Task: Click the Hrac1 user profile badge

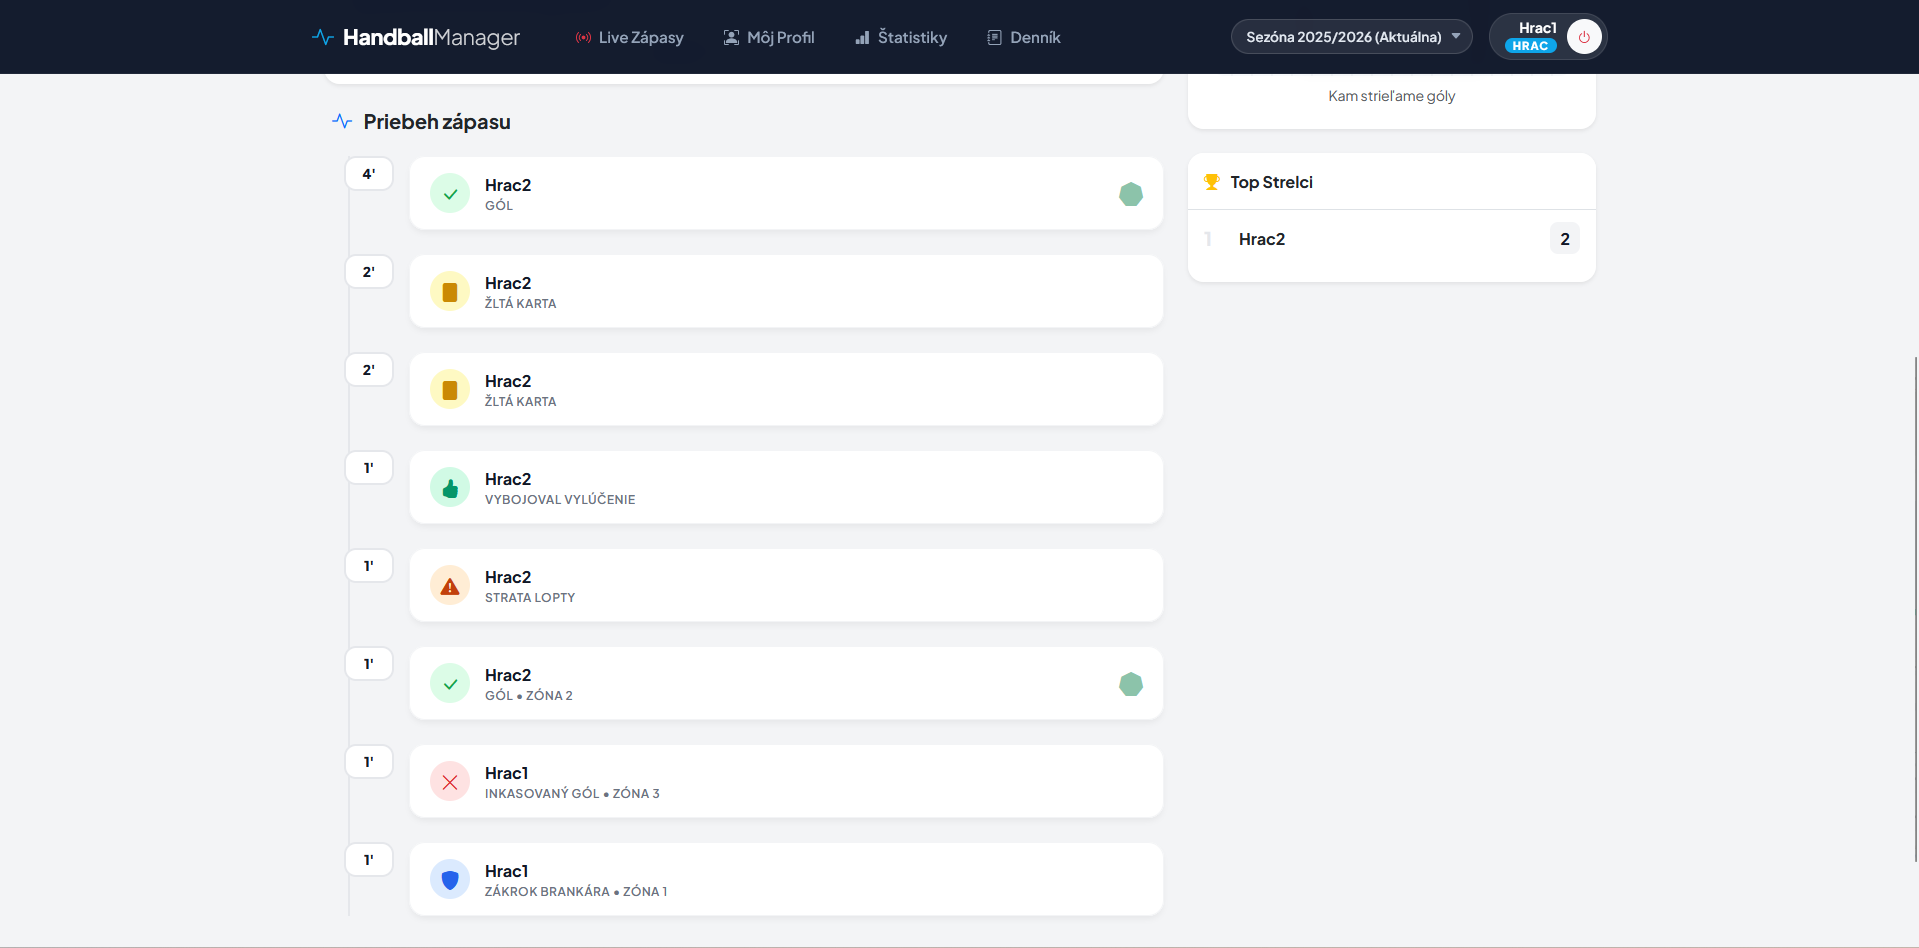Action: coord(1531,37)
